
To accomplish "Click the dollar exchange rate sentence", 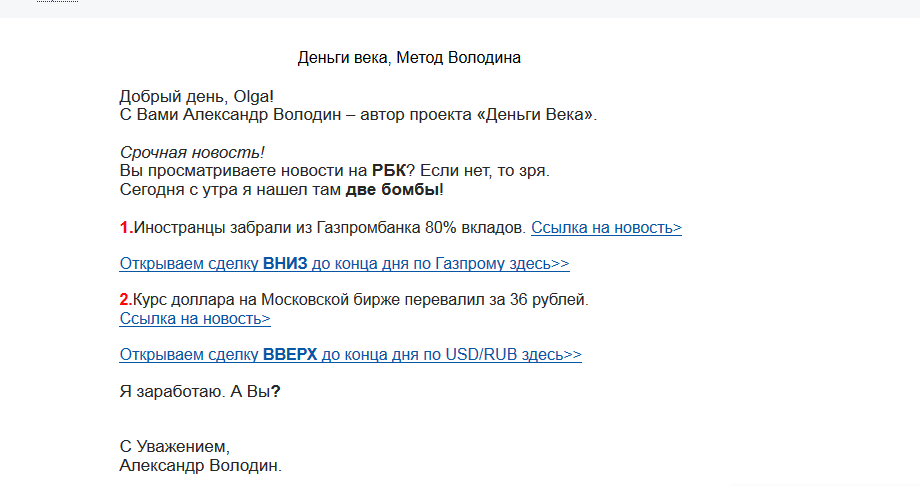I will tap(360, 300).
